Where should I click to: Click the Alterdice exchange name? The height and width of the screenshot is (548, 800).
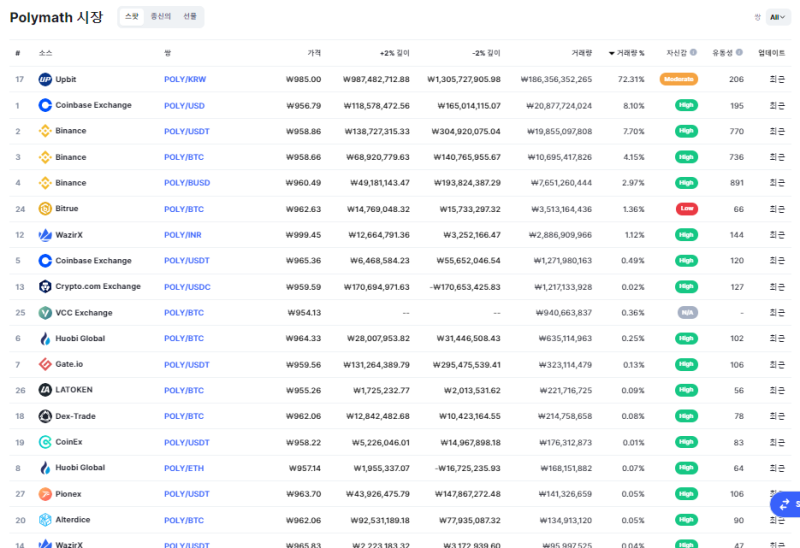tap(73, 519)
